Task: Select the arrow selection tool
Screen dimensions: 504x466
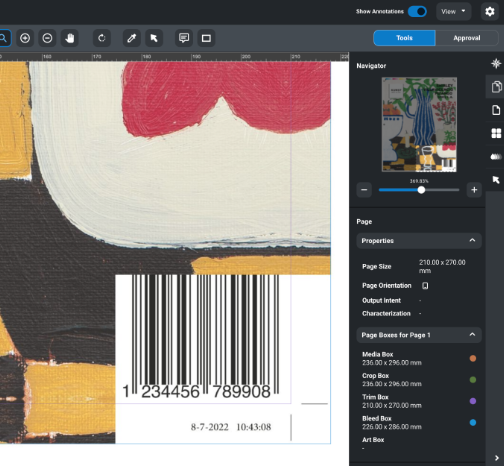Action: [154, 38]
